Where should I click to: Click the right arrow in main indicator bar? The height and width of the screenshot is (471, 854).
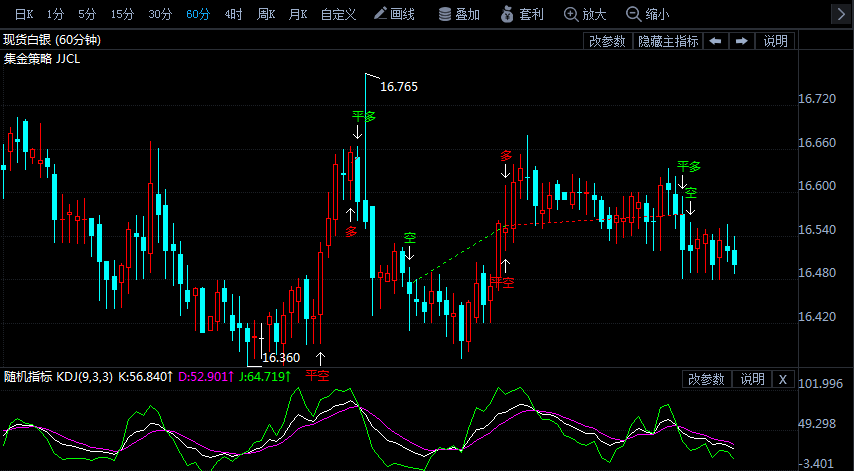tap(741, 41)
